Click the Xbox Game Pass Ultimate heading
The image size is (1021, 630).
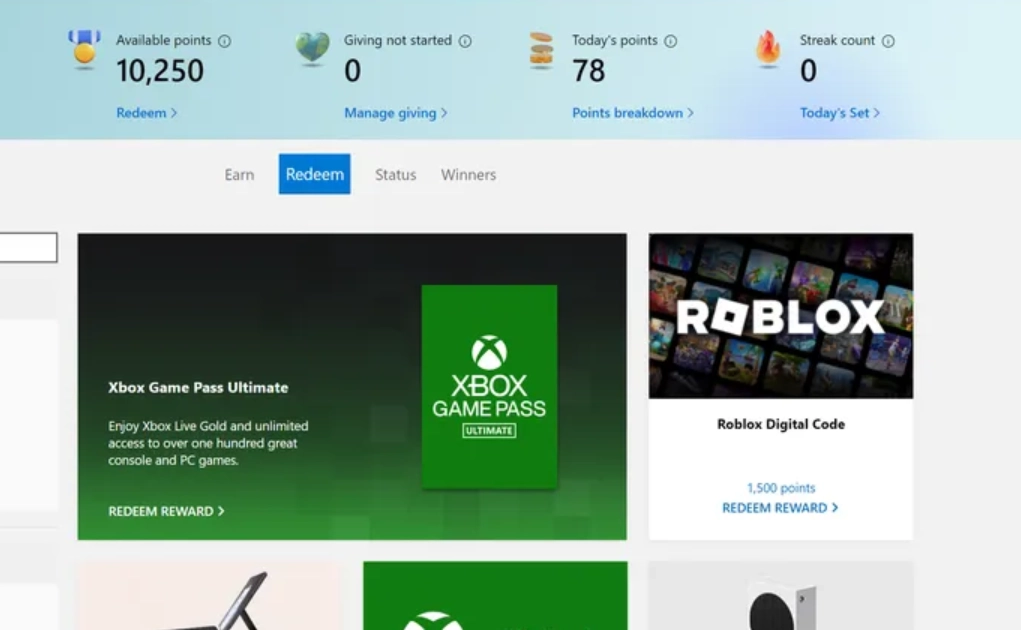coord(198,387)
